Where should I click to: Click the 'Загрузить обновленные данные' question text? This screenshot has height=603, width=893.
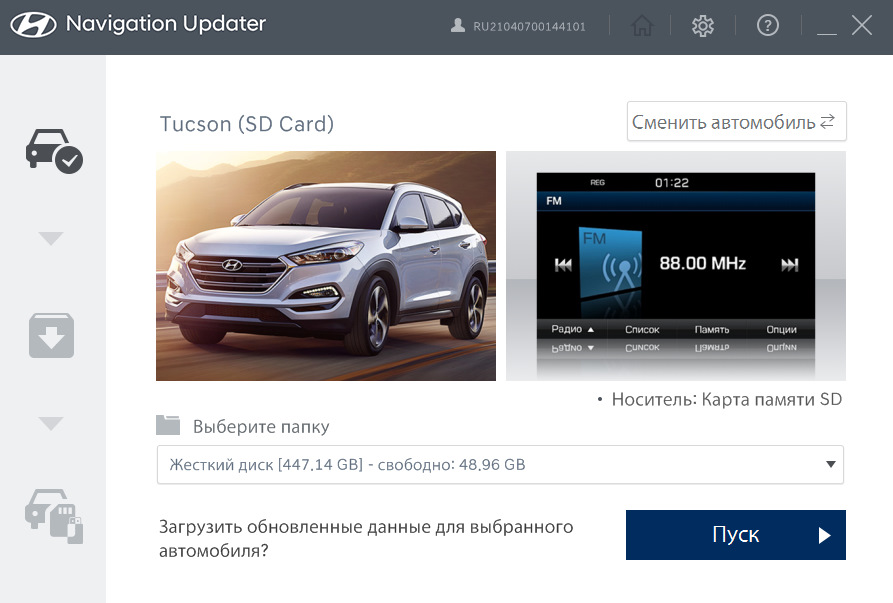pyautogui.click(x=366, y=539)
